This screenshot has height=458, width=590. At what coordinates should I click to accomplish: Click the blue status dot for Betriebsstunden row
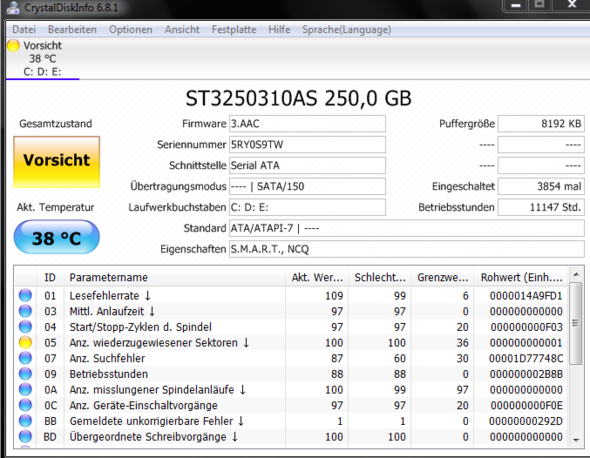[x=25, y=374]
